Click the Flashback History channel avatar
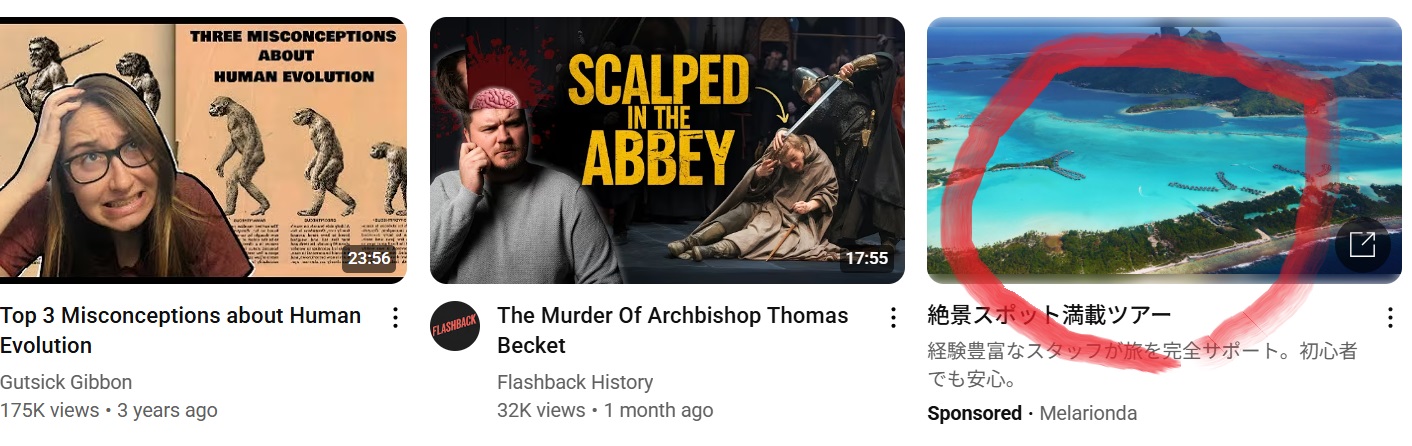1412x446 pixels. coord(455,326)
